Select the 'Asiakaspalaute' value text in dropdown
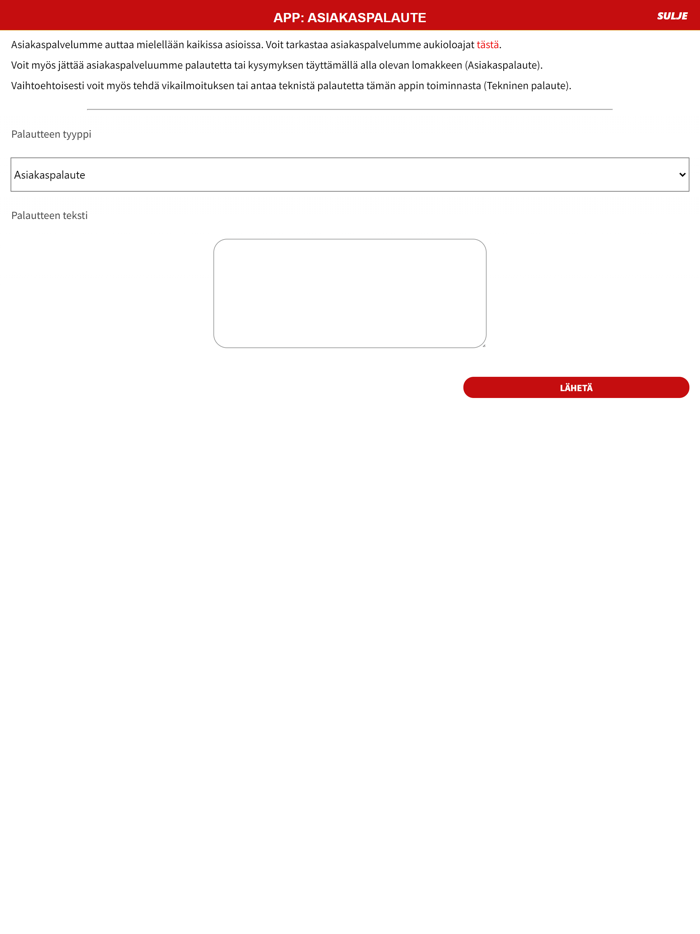 pos(49,175)
